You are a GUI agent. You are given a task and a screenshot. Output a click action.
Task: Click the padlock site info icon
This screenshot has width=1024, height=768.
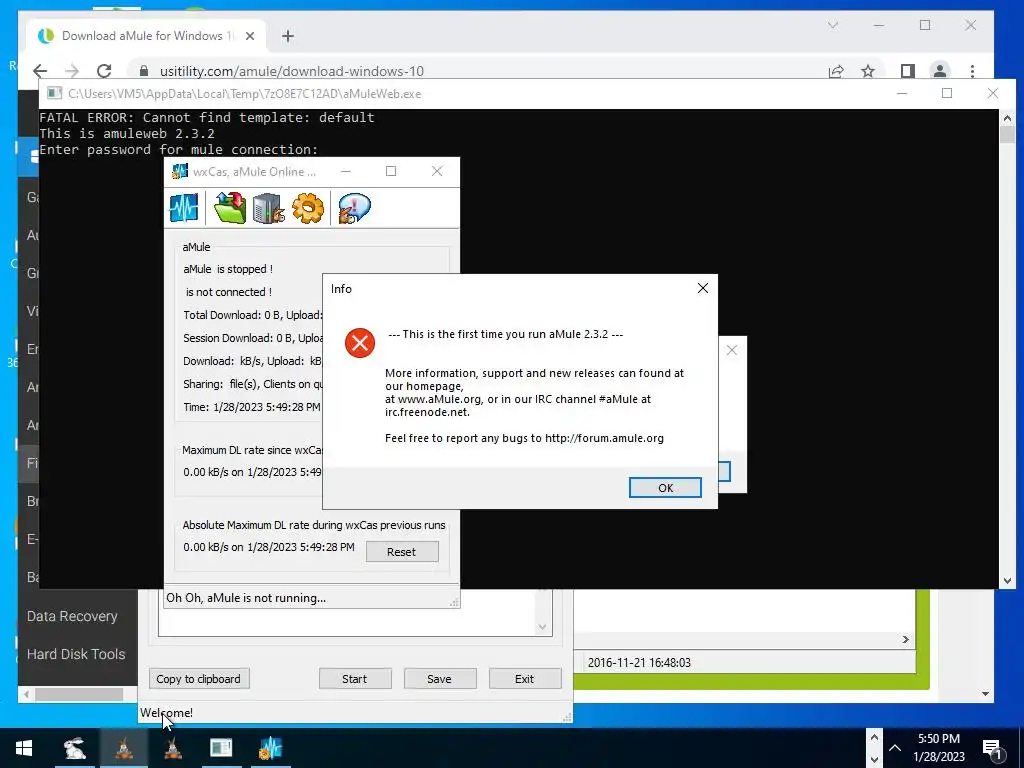pyautogui.click(x=144, y=71)
